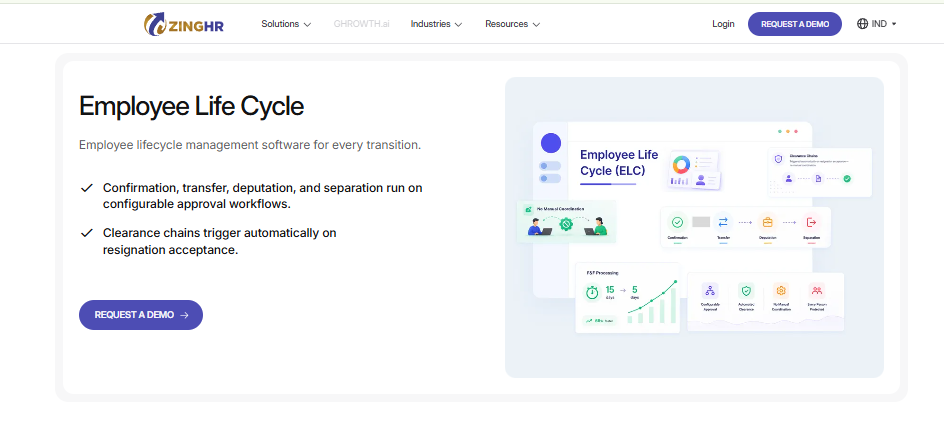Open the Resources dropdown
This screenshot has width=944, height=446.
pyautogui.click(x=512, y=24)
